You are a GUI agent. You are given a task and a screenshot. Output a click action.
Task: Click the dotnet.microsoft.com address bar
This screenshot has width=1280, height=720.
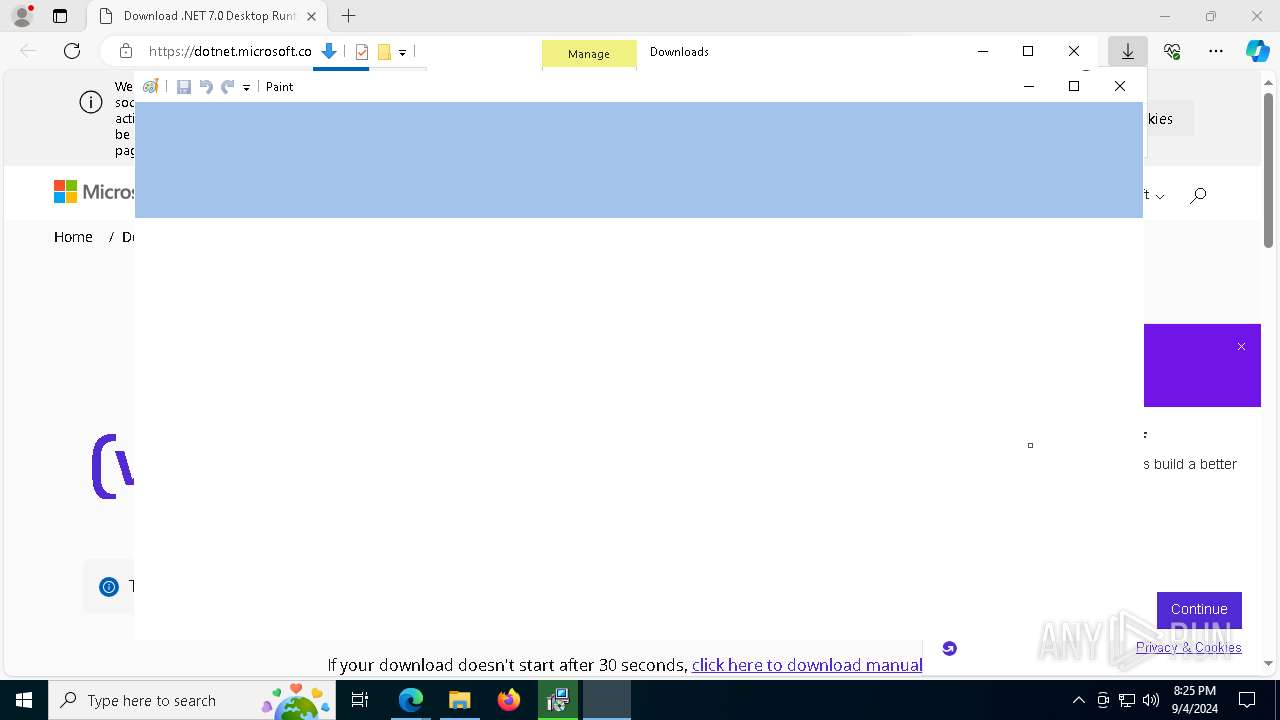click(x=230, y=51)
